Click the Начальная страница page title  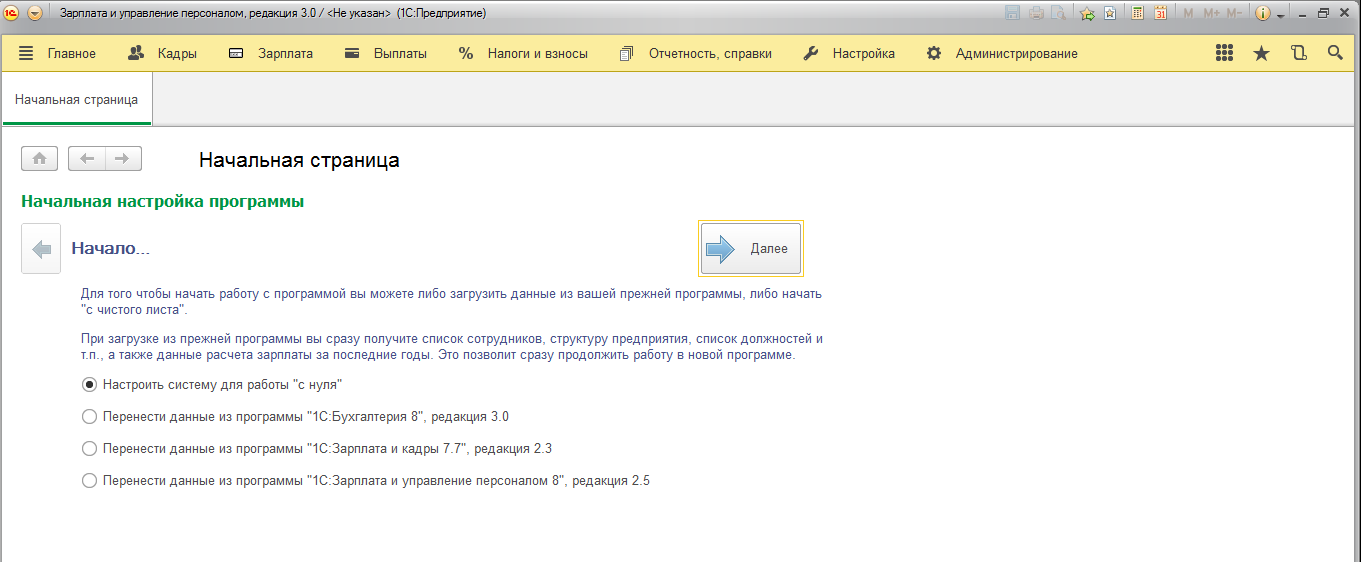299,160
